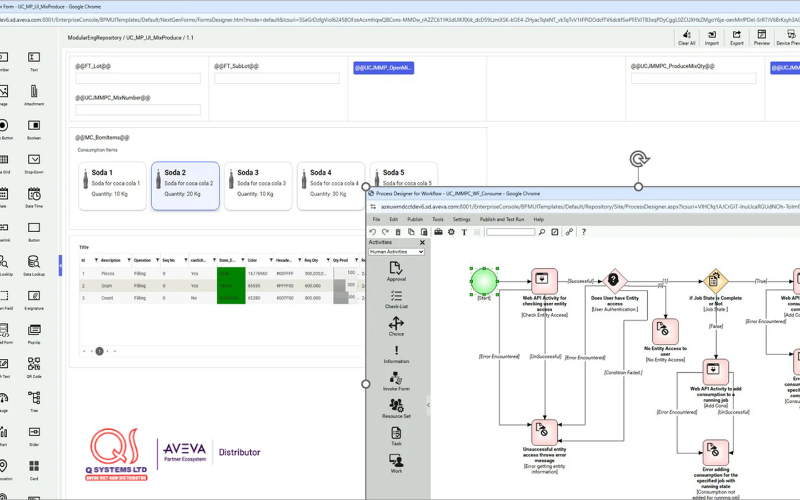Open the Edit menu in Process Designer

(393, 219)
